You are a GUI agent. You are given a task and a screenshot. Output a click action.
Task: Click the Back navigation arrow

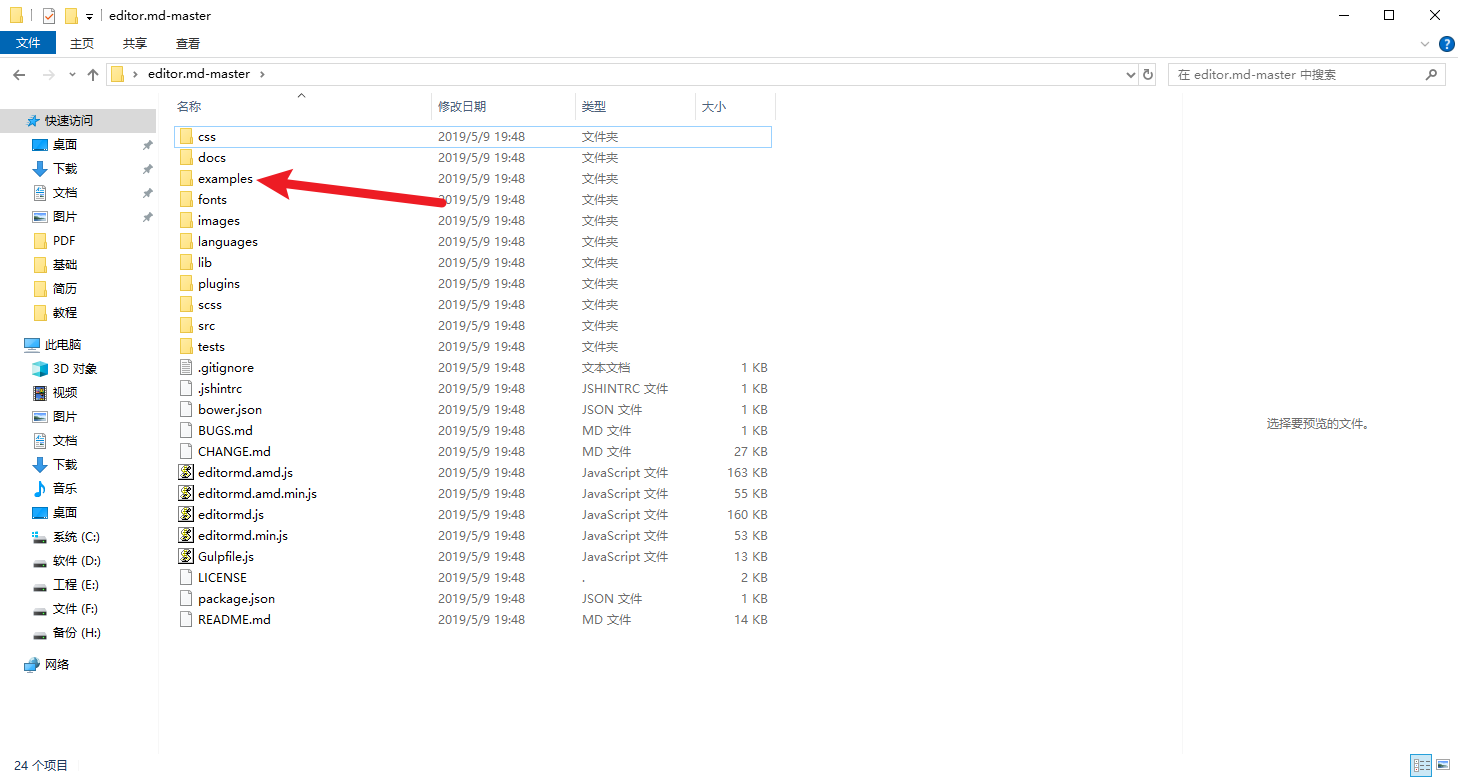coord(19,74)
